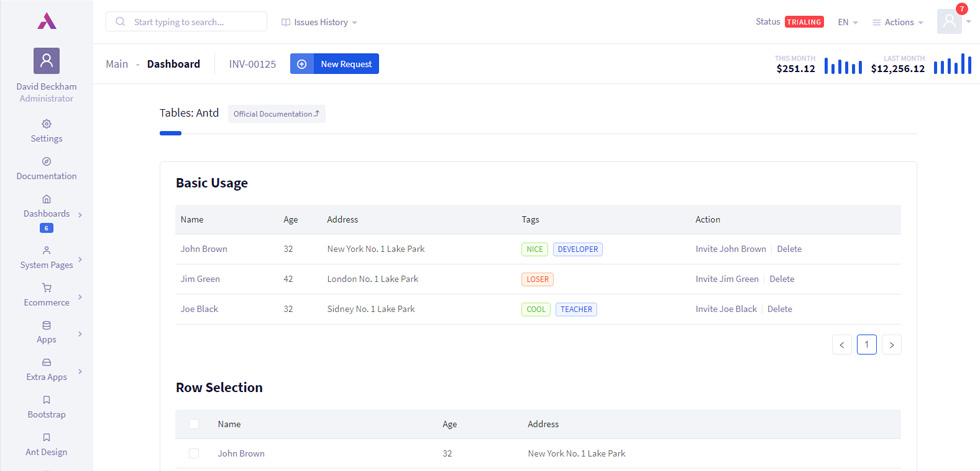Delete the Joe Black row
Image resolution: width=980 pixels, height=471 pixels.
pyautogui.click(x=780, y=309)
